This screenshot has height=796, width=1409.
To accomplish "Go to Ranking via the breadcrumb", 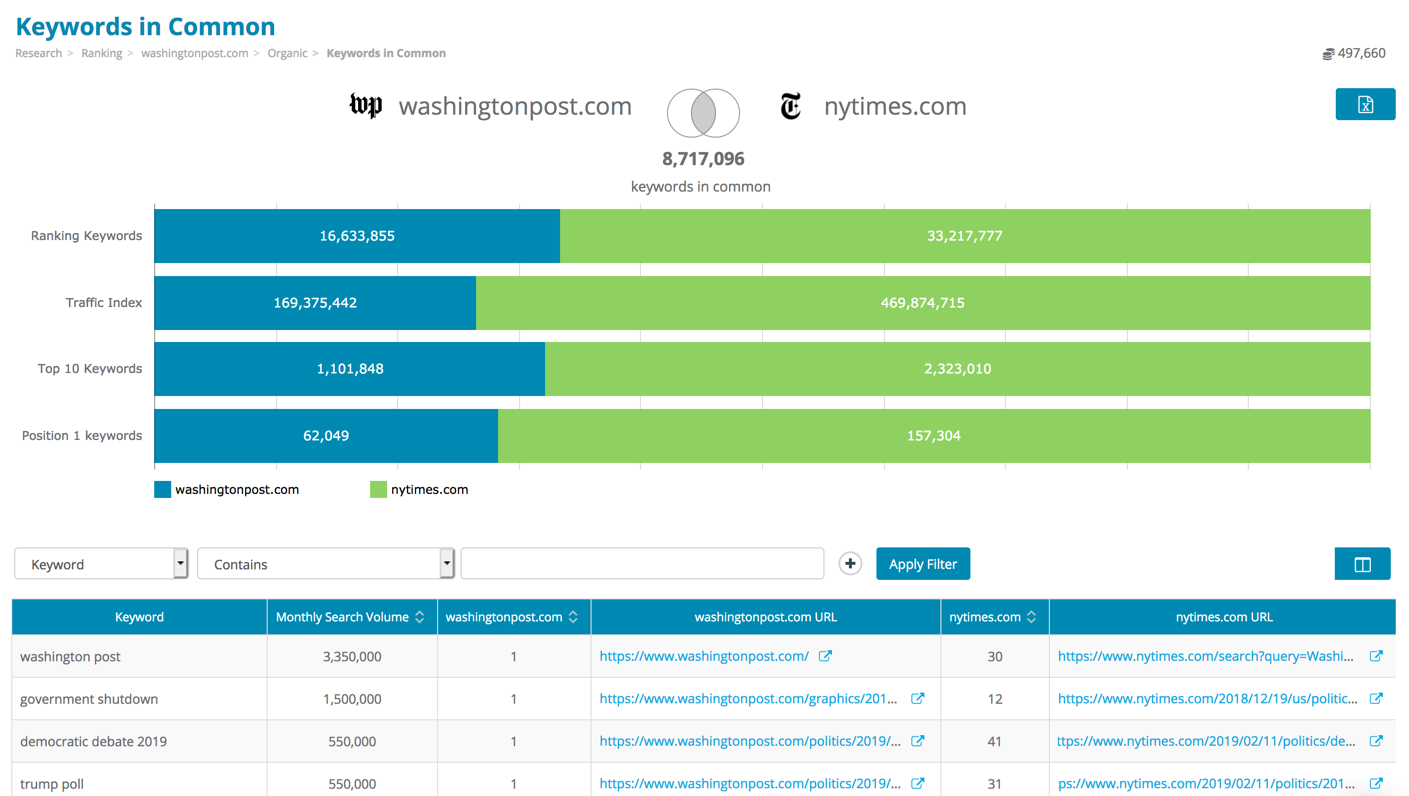I will tap(101, 53).
